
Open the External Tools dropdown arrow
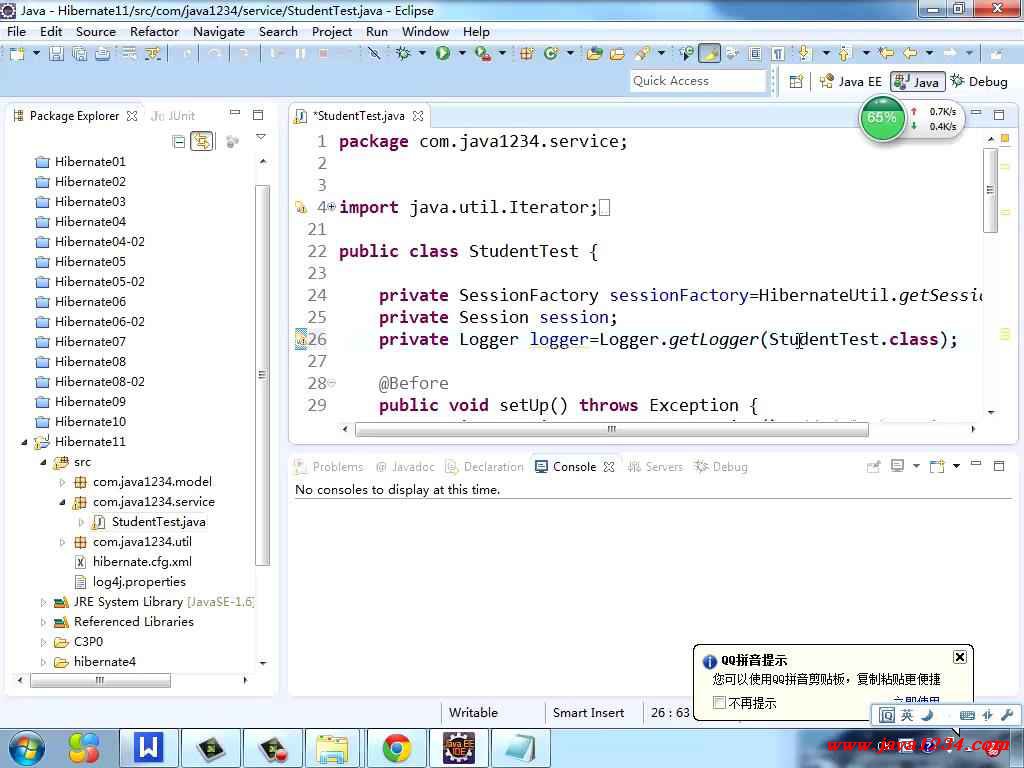(x=502, y=53)
